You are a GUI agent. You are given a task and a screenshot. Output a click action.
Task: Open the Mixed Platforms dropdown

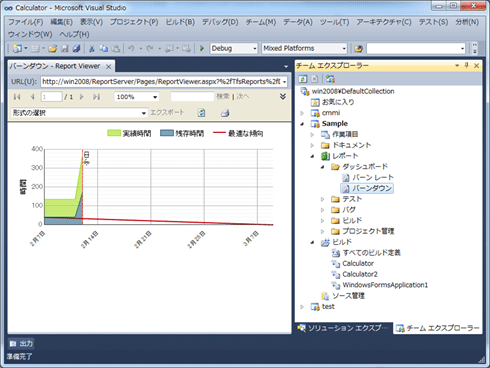coord(344,49)
